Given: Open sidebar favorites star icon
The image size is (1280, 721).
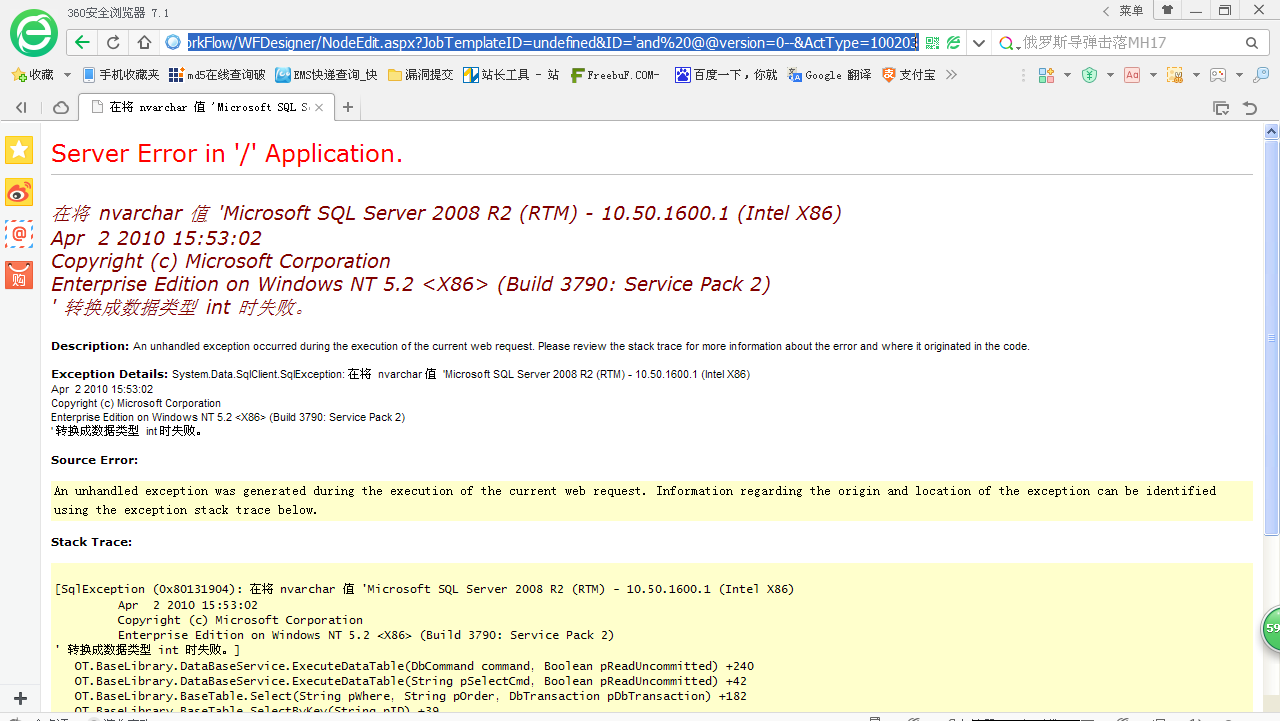Looking at the screenshot, I should click(19, 150).
